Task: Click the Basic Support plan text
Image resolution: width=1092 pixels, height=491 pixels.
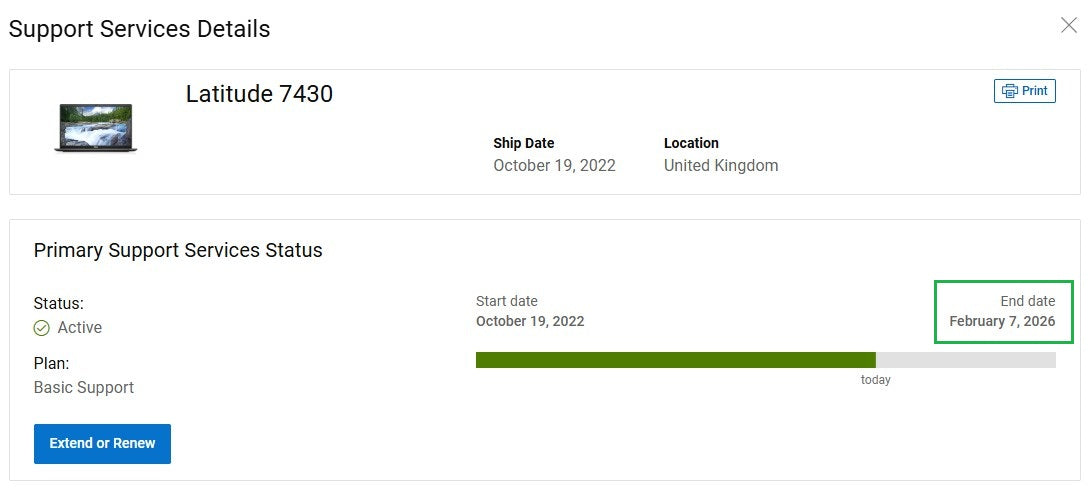Action: [x=84, y=388]
